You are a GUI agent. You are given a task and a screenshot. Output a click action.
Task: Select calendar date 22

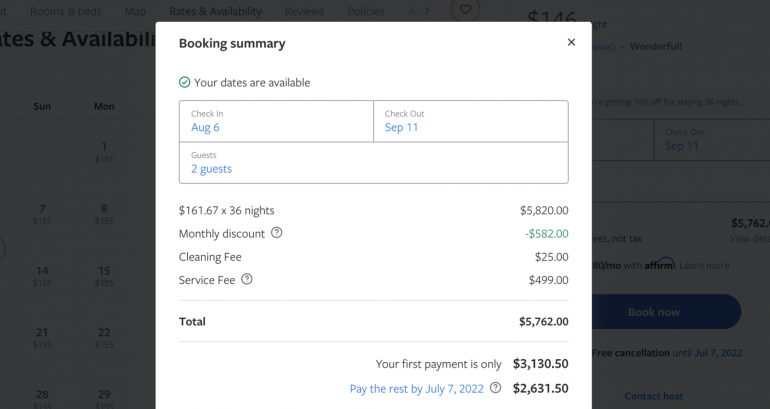coord(104,337)
